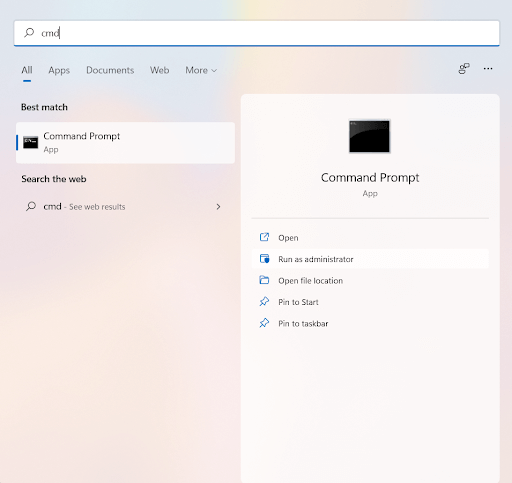Image resolution: width=512 pixels, height=483 pixels.
Task: Switch to the Apps filter tab
Action: (59, 70)
